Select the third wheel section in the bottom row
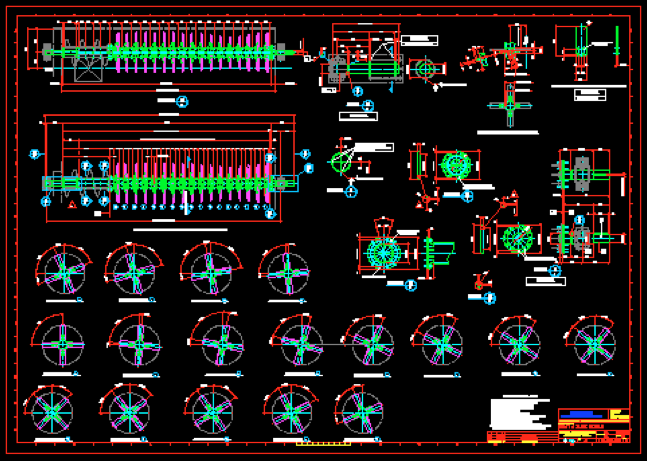 click(211, 411)
